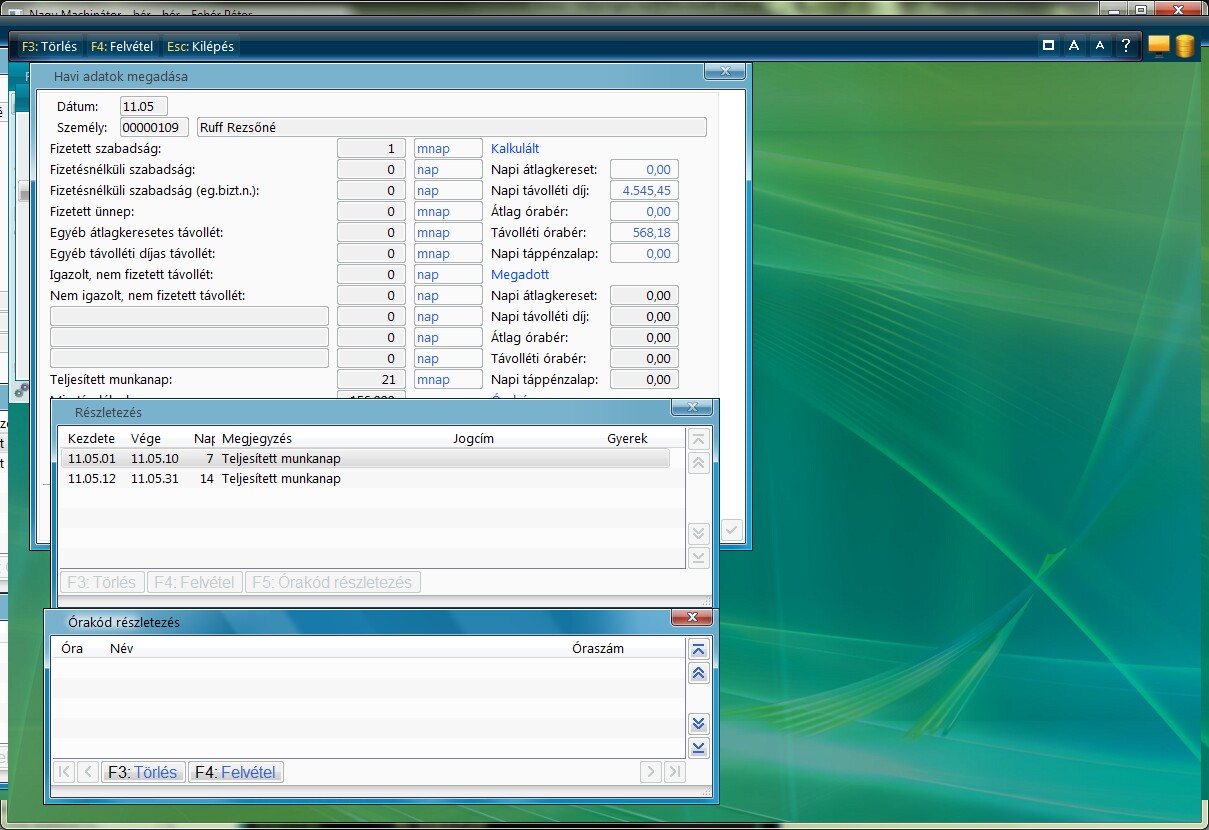Jump to top in Órakód részletezés list
The image size is (1209, 830).
click(x=699, y=649)
